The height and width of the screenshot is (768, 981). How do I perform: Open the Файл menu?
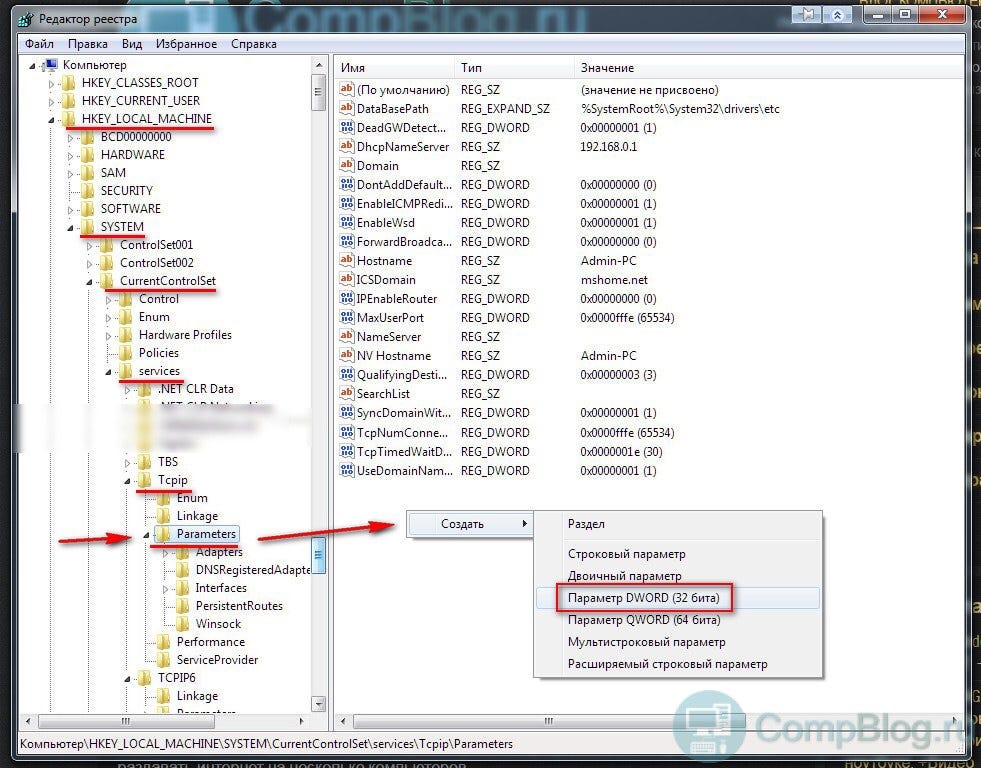pyautogui.click(x=39, y=44)
